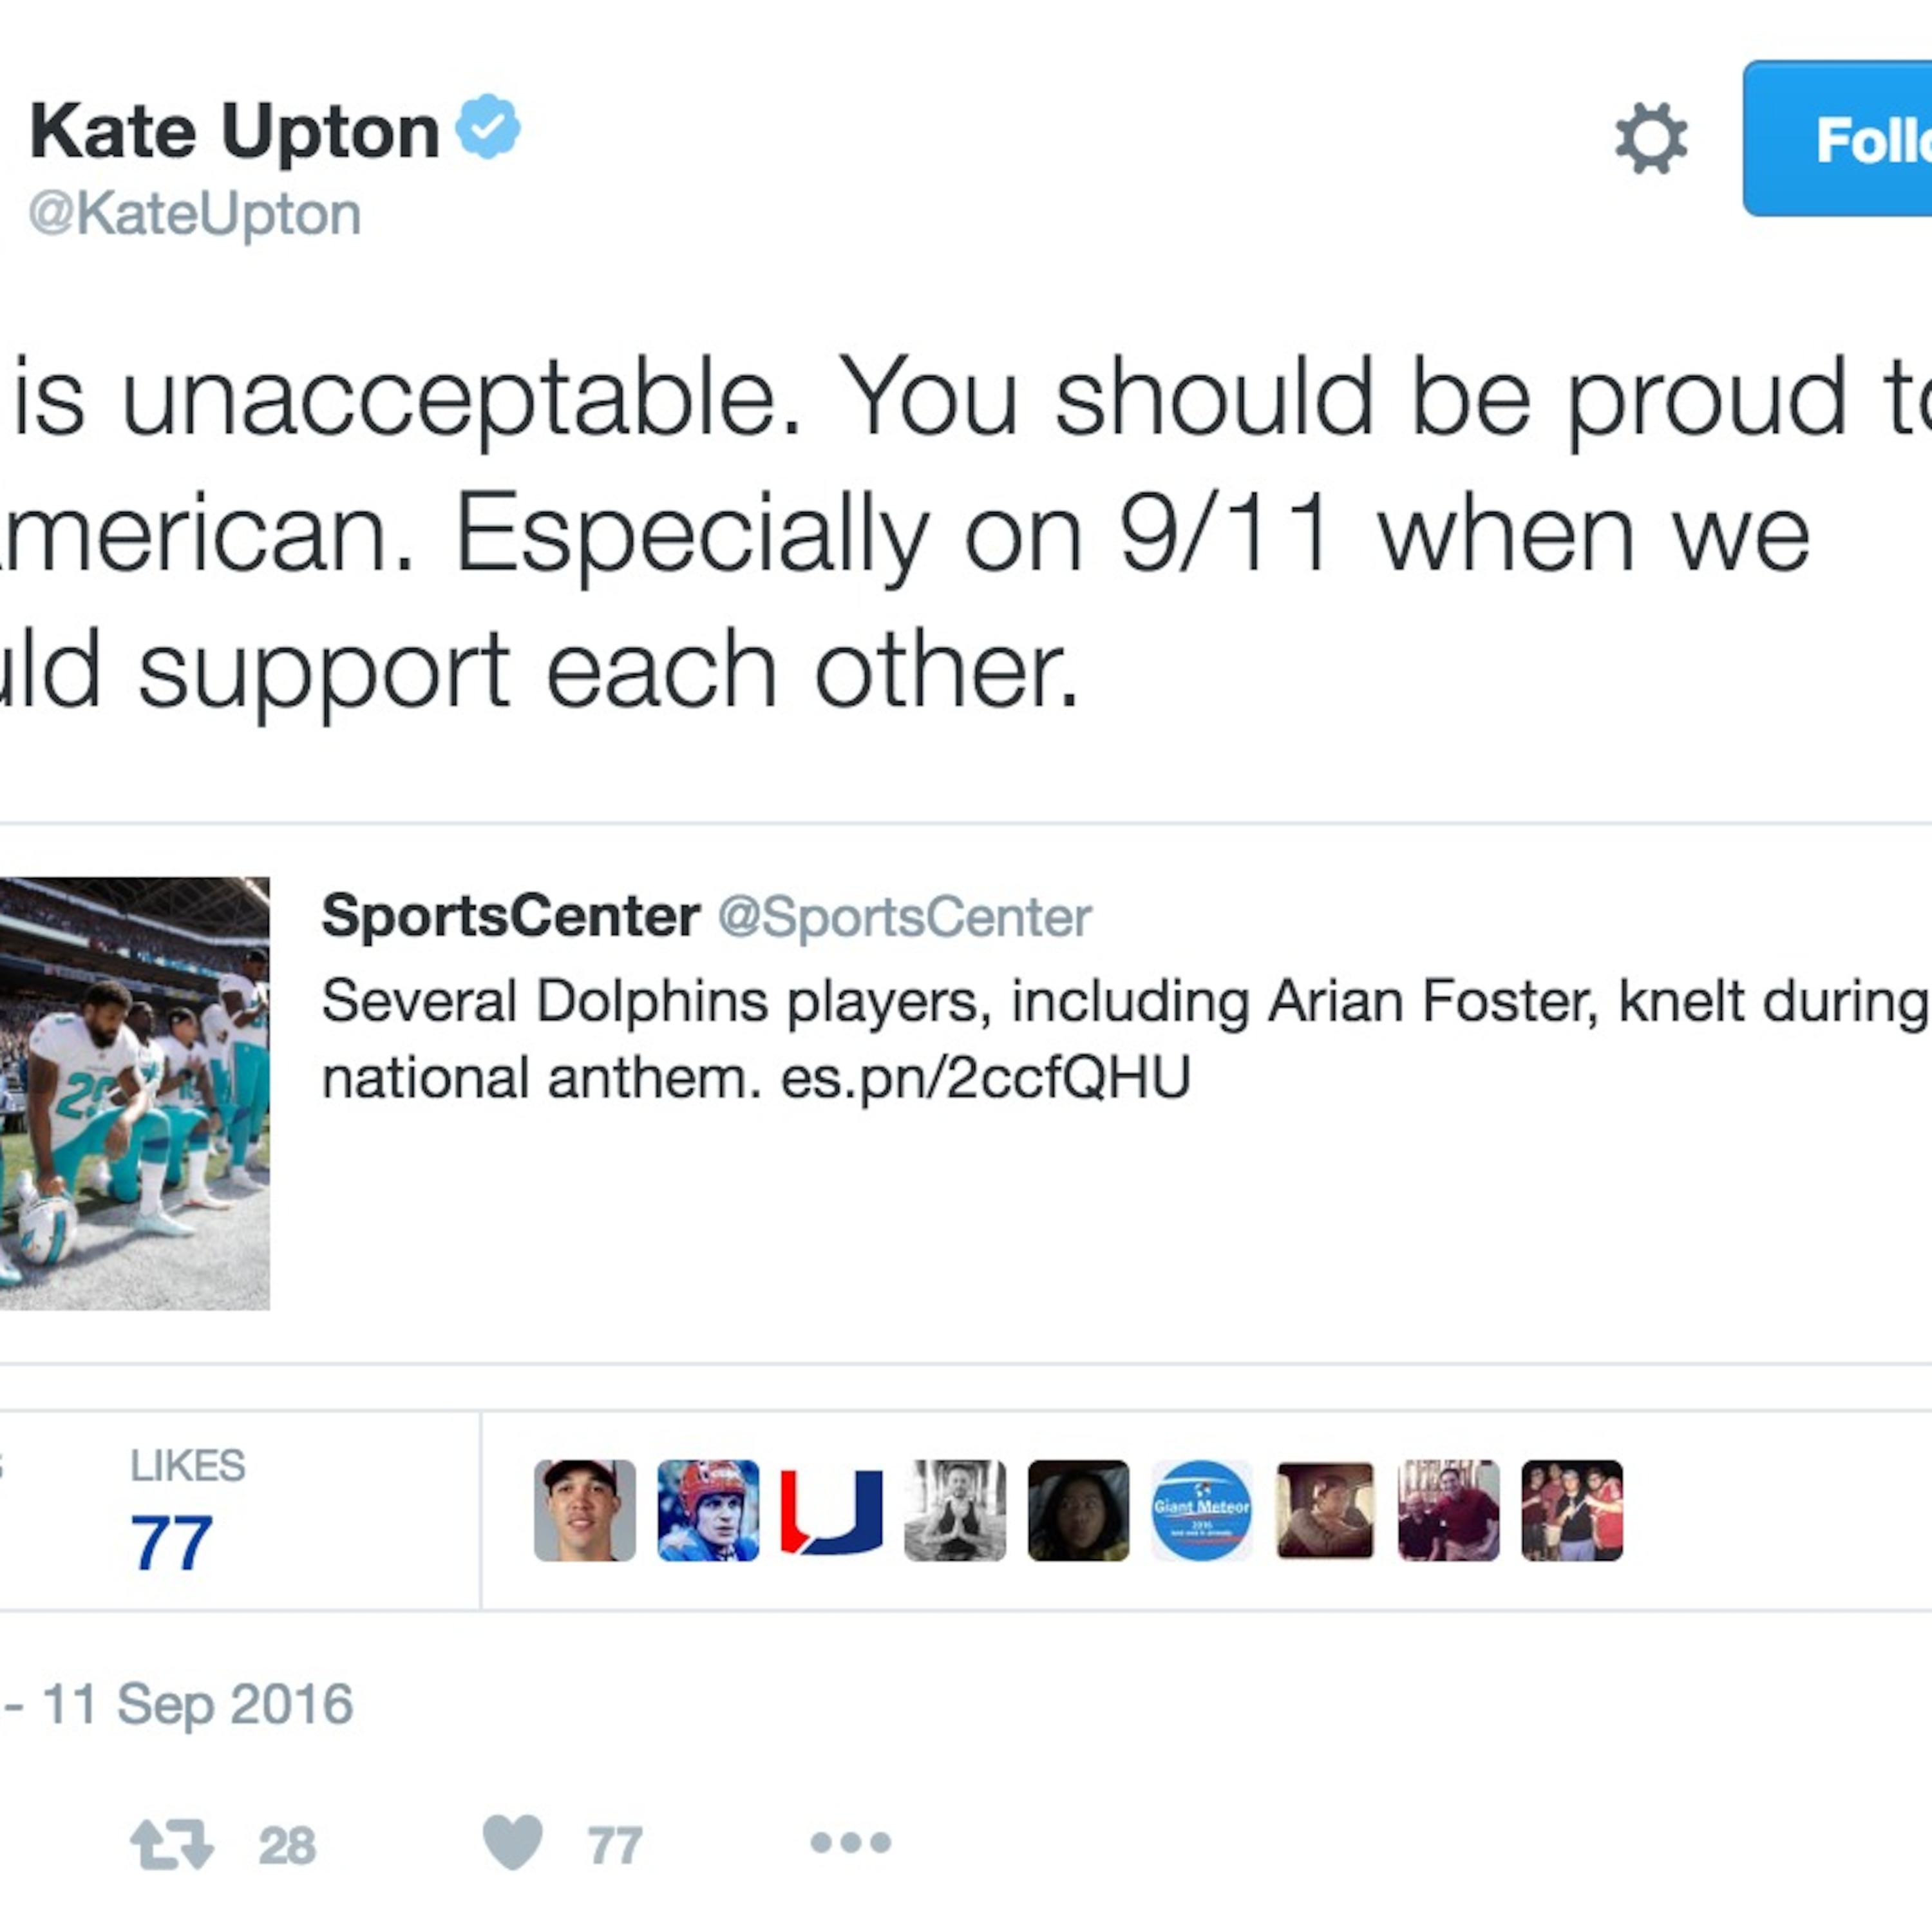
Task: Open the es.pn/2ccfQHU link
Action: tap(985, 1078)
